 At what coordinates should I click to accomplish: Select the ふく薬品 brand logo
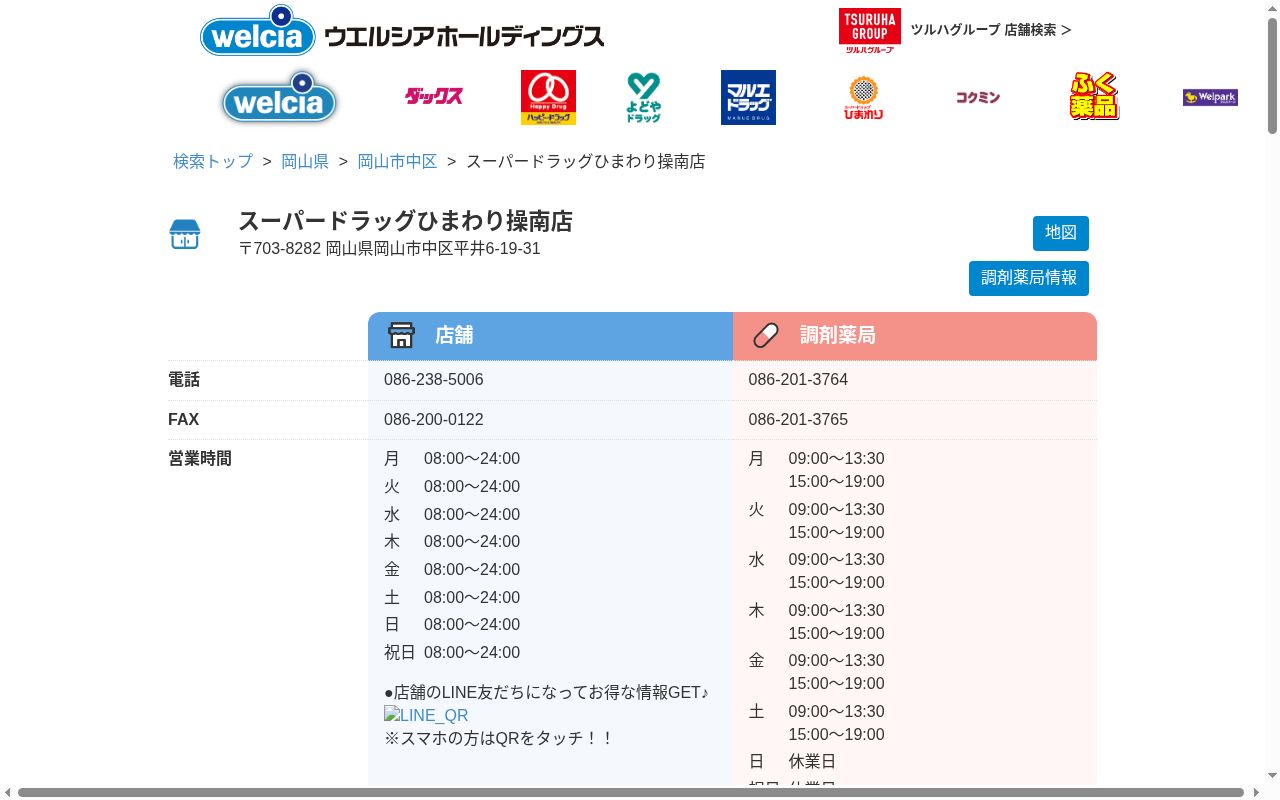(x=1094, y=97)
